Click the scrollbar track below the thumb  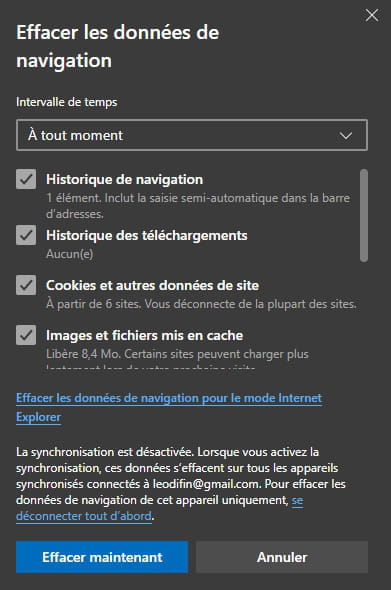pyautogui.click(x=364, y=314)
